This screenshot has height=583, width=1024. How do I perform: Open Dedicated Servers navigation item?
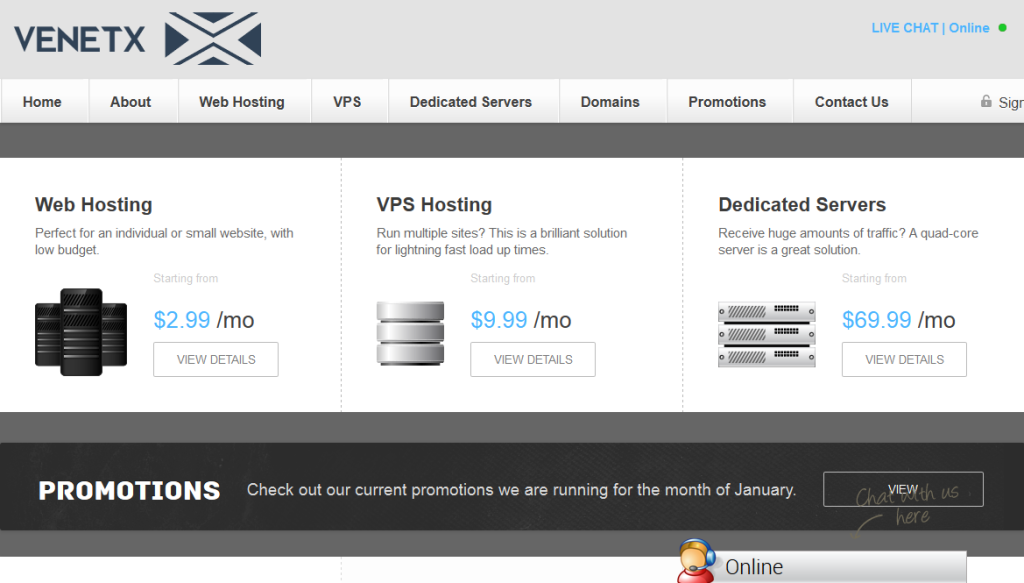coord(471,102)
